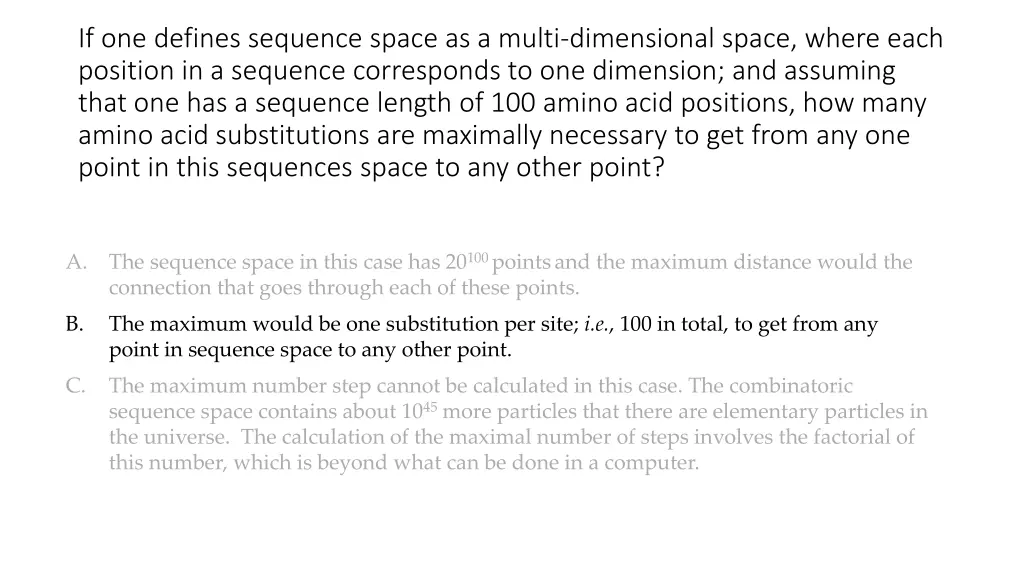Click the question's last line ending "any other point?"

tap(371, 167)
